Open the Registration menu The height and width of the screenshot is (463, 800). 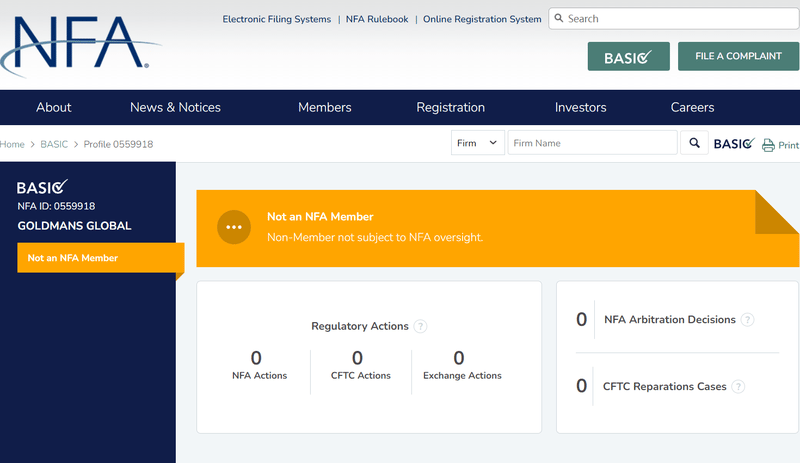pos(451,107)
